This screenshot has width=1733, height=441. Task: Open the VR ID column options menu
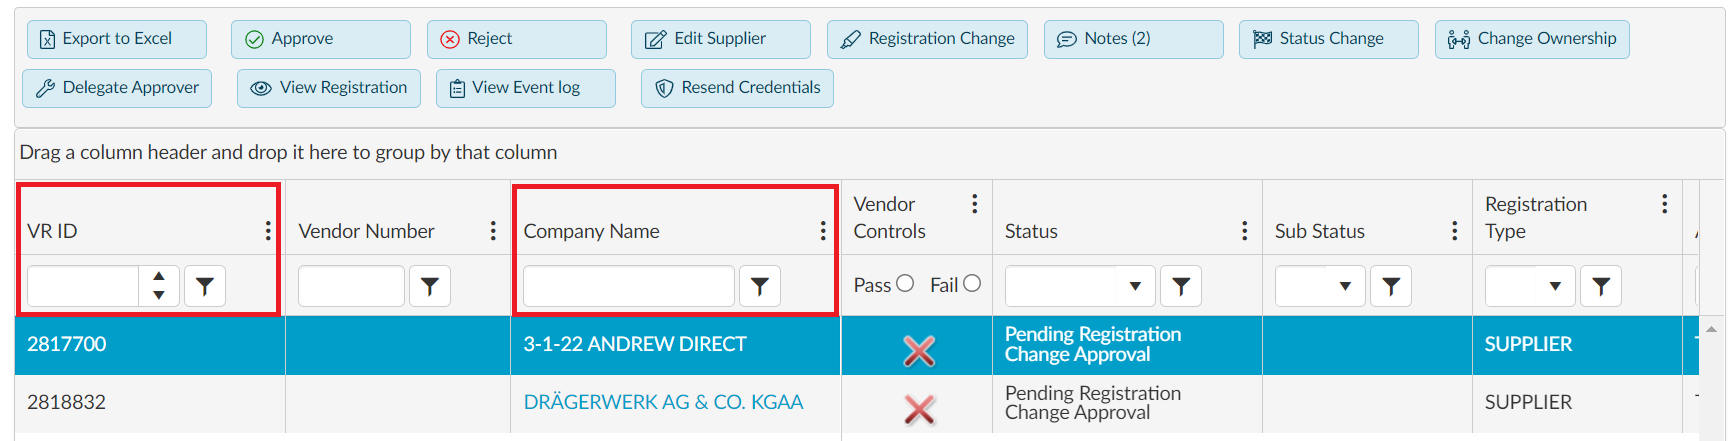[x=268, y=231]
